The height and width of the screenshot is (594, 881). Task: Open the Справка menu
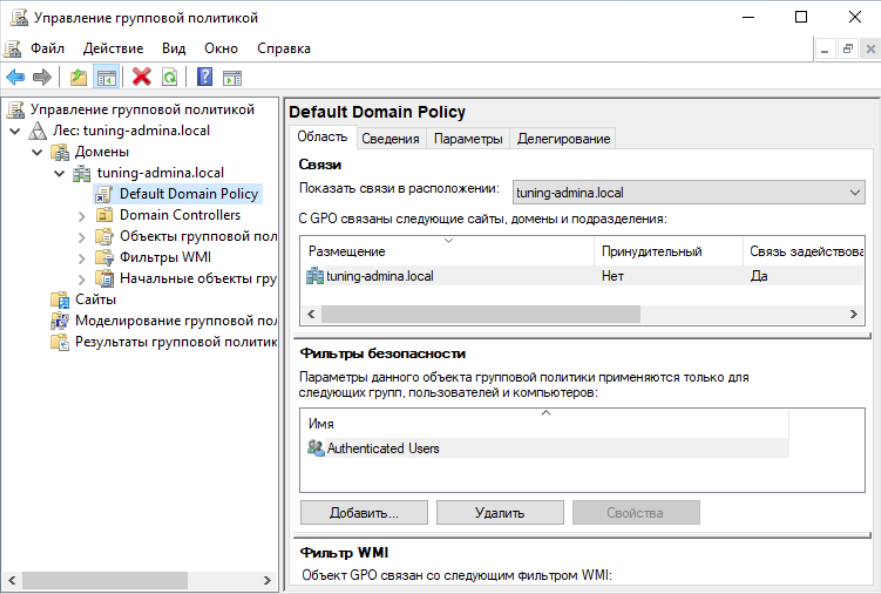[284, 48]
